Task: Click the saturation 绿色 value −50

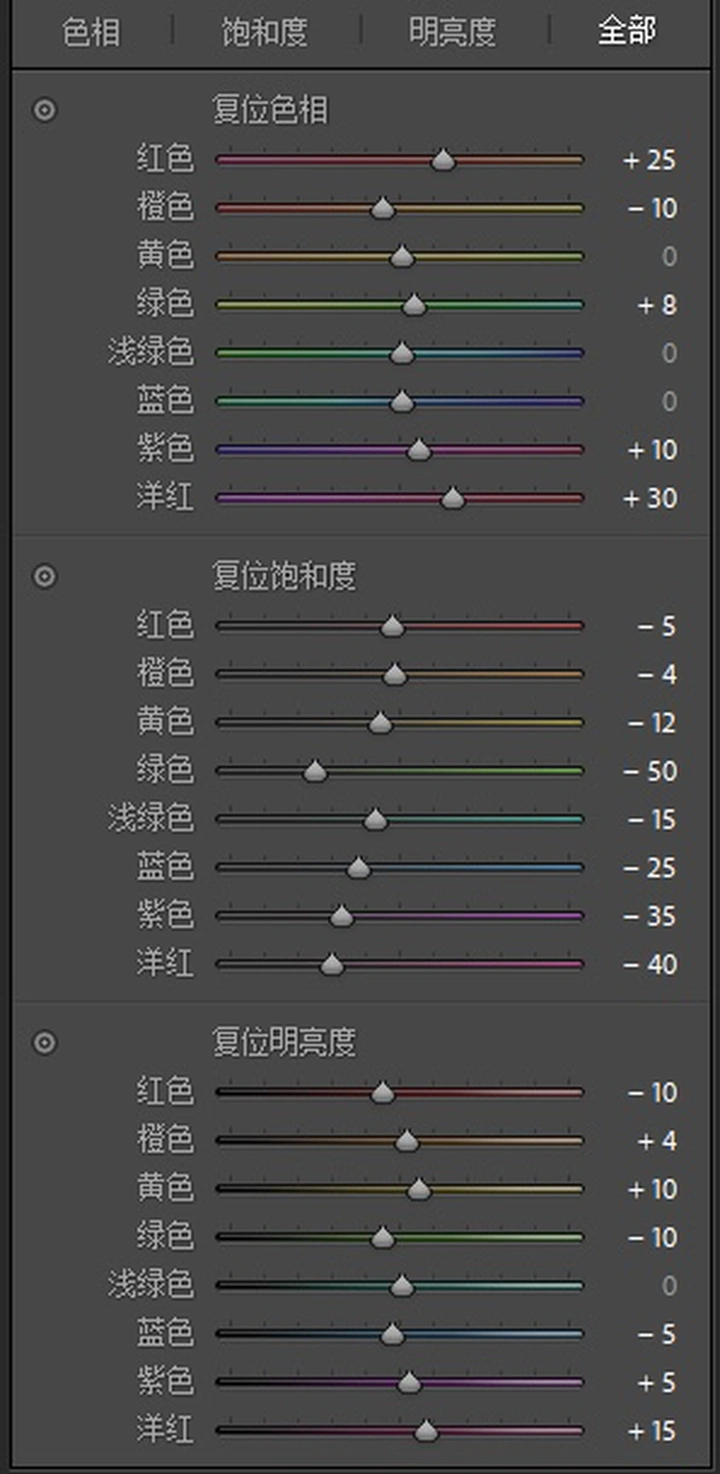Action: (x=650, y=772)
